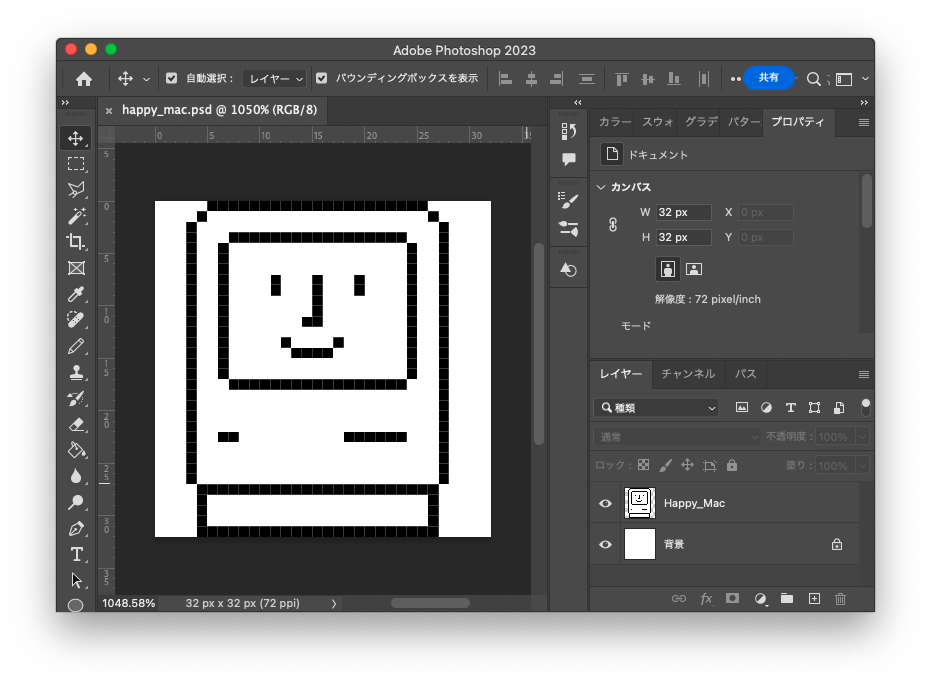Set canvas to portrait orientation

(667, 269)
